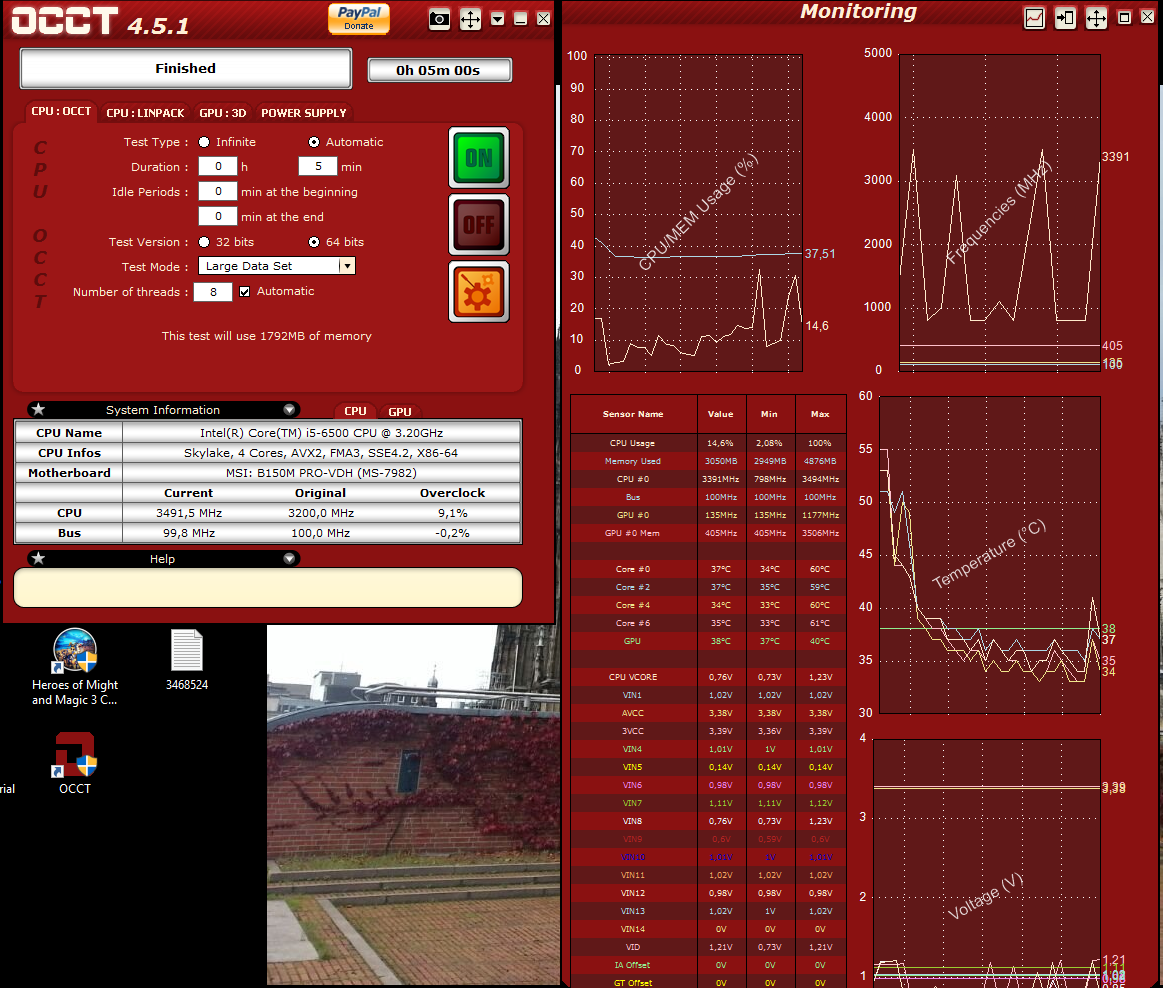The height and width of the screenshot is (988, 1163).
Task: Select the Automatic test type radio button
Action: tap(314, 142)
